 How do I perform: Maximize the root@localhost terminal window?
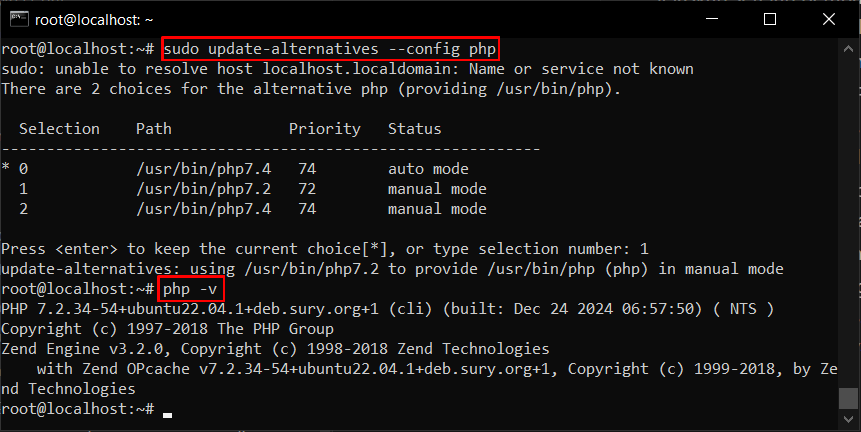(770, 19)
